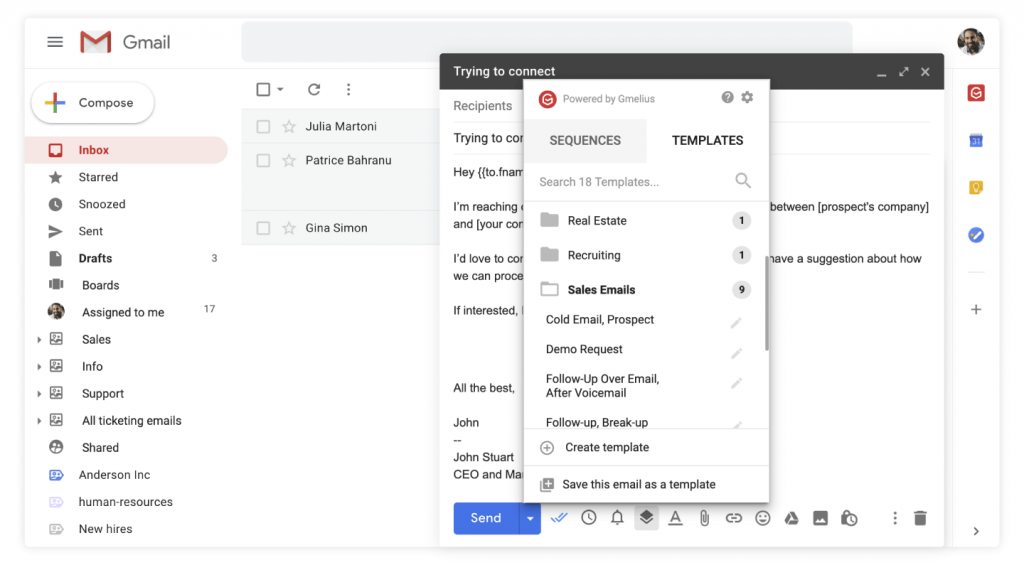This screenshot has height=565, width=1024.
Task: Toggle the select all checkbox
Action: 263,89
